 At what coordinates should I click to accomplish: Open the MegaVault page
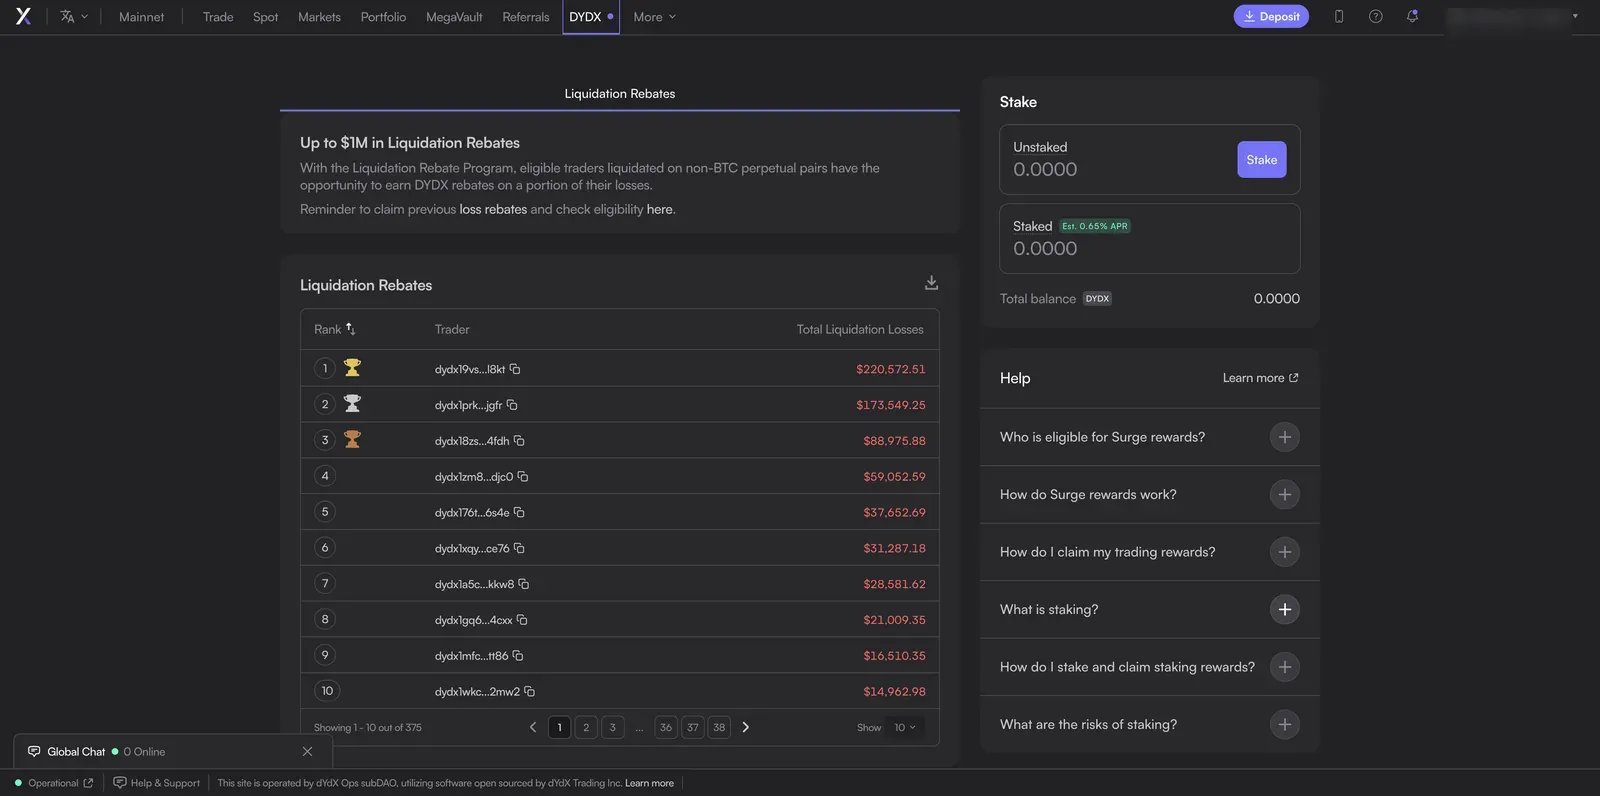pyautogui.click(x=454, y=17)
